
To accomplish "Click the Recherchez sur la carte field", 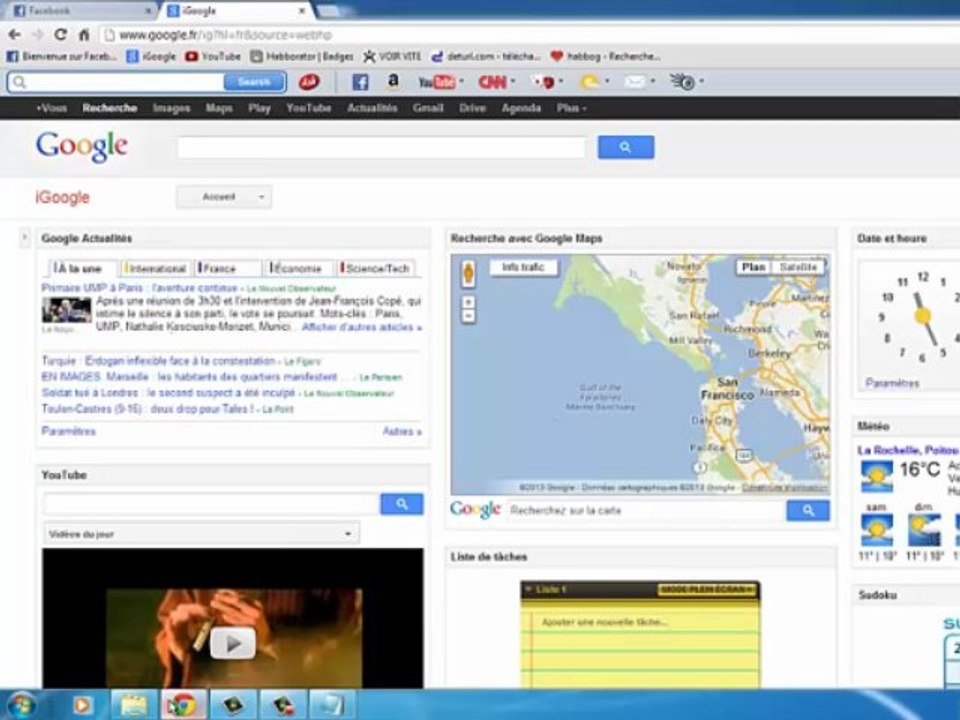I will point(646,510).
